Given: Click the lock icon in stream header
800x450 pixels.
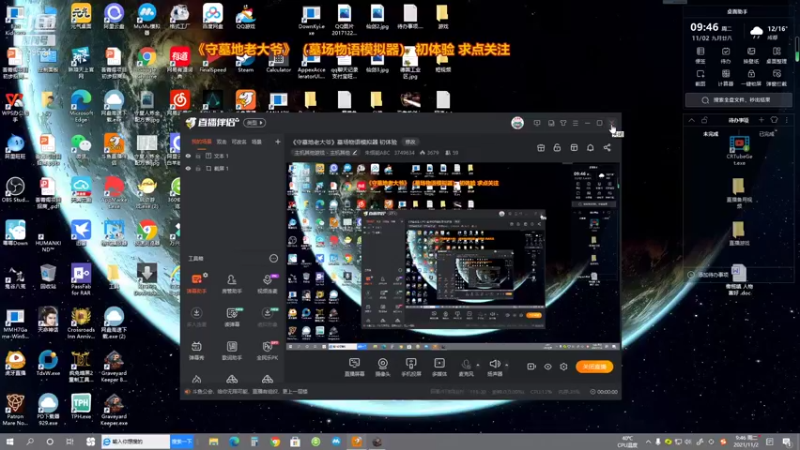Looking at the screenshot, I should click(557, 147).
